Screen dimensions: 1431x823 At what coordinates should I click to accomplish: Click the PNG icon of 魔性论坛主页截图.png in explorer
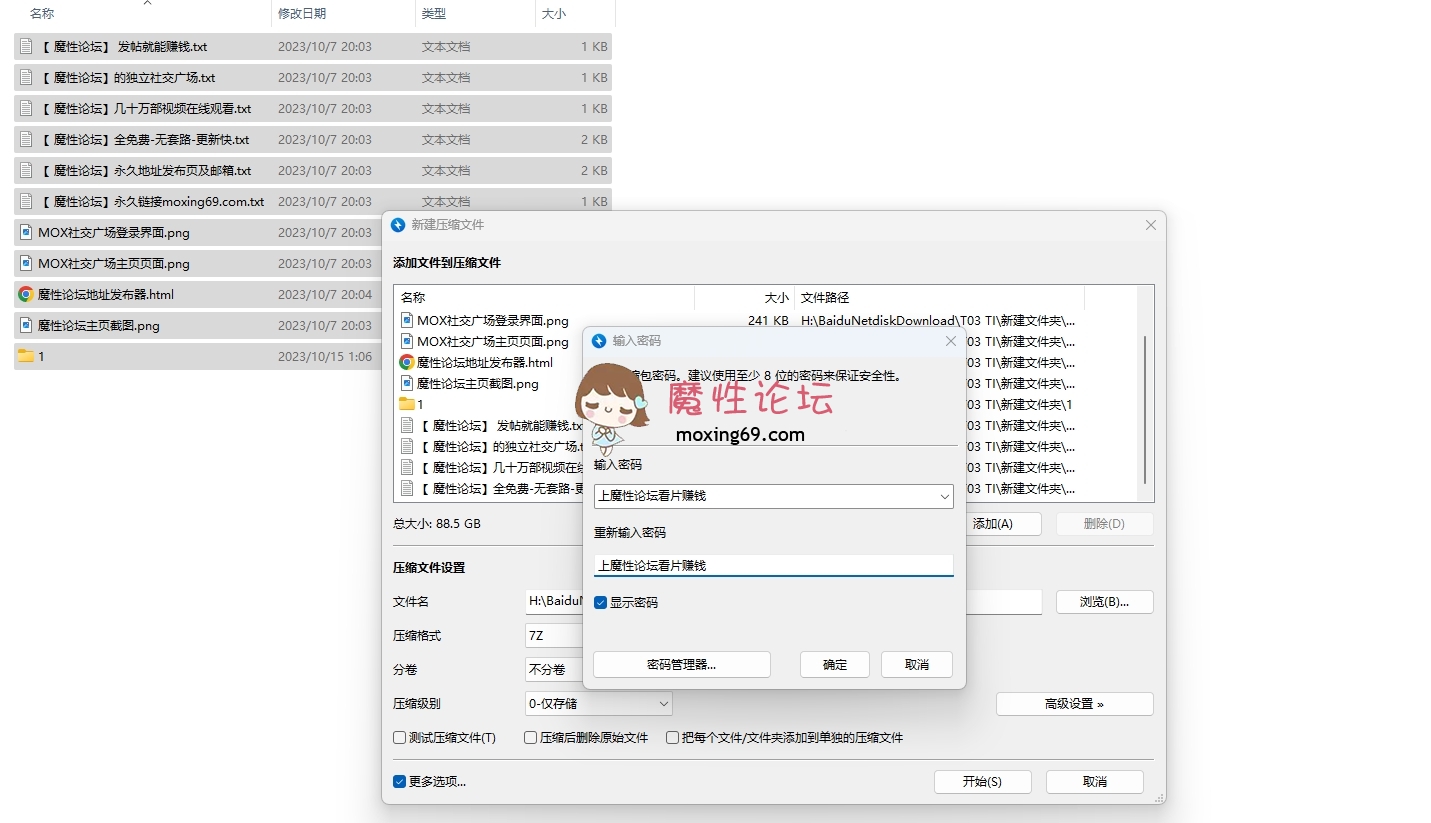tap(26, 326)
